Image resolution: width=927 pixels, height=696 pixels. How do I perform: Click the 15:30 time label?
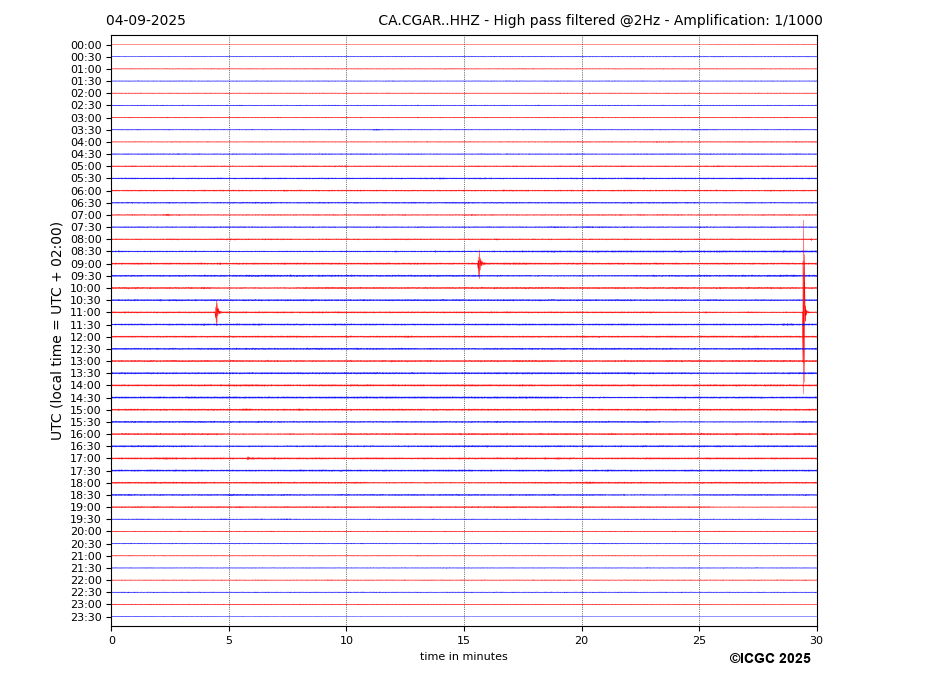click(x=86, y=422)
